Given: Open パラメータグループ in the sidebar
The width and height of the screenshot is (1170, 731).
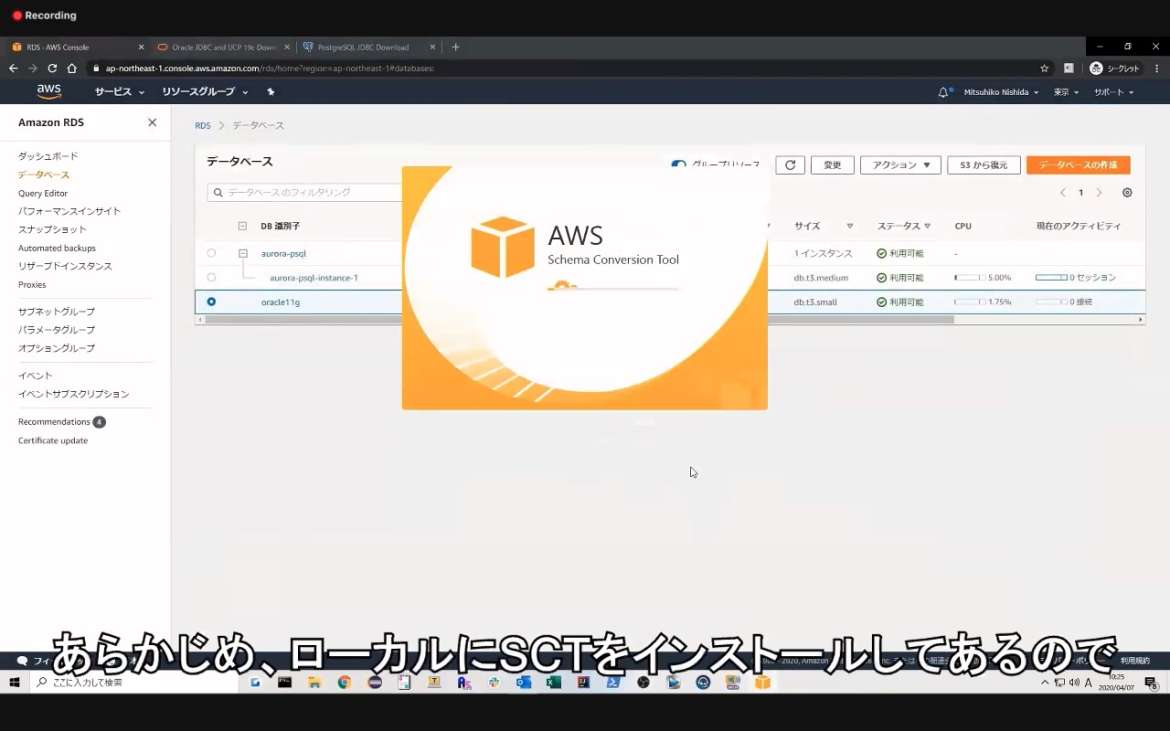Looking at the screenshot, I should tap(57, 330).
